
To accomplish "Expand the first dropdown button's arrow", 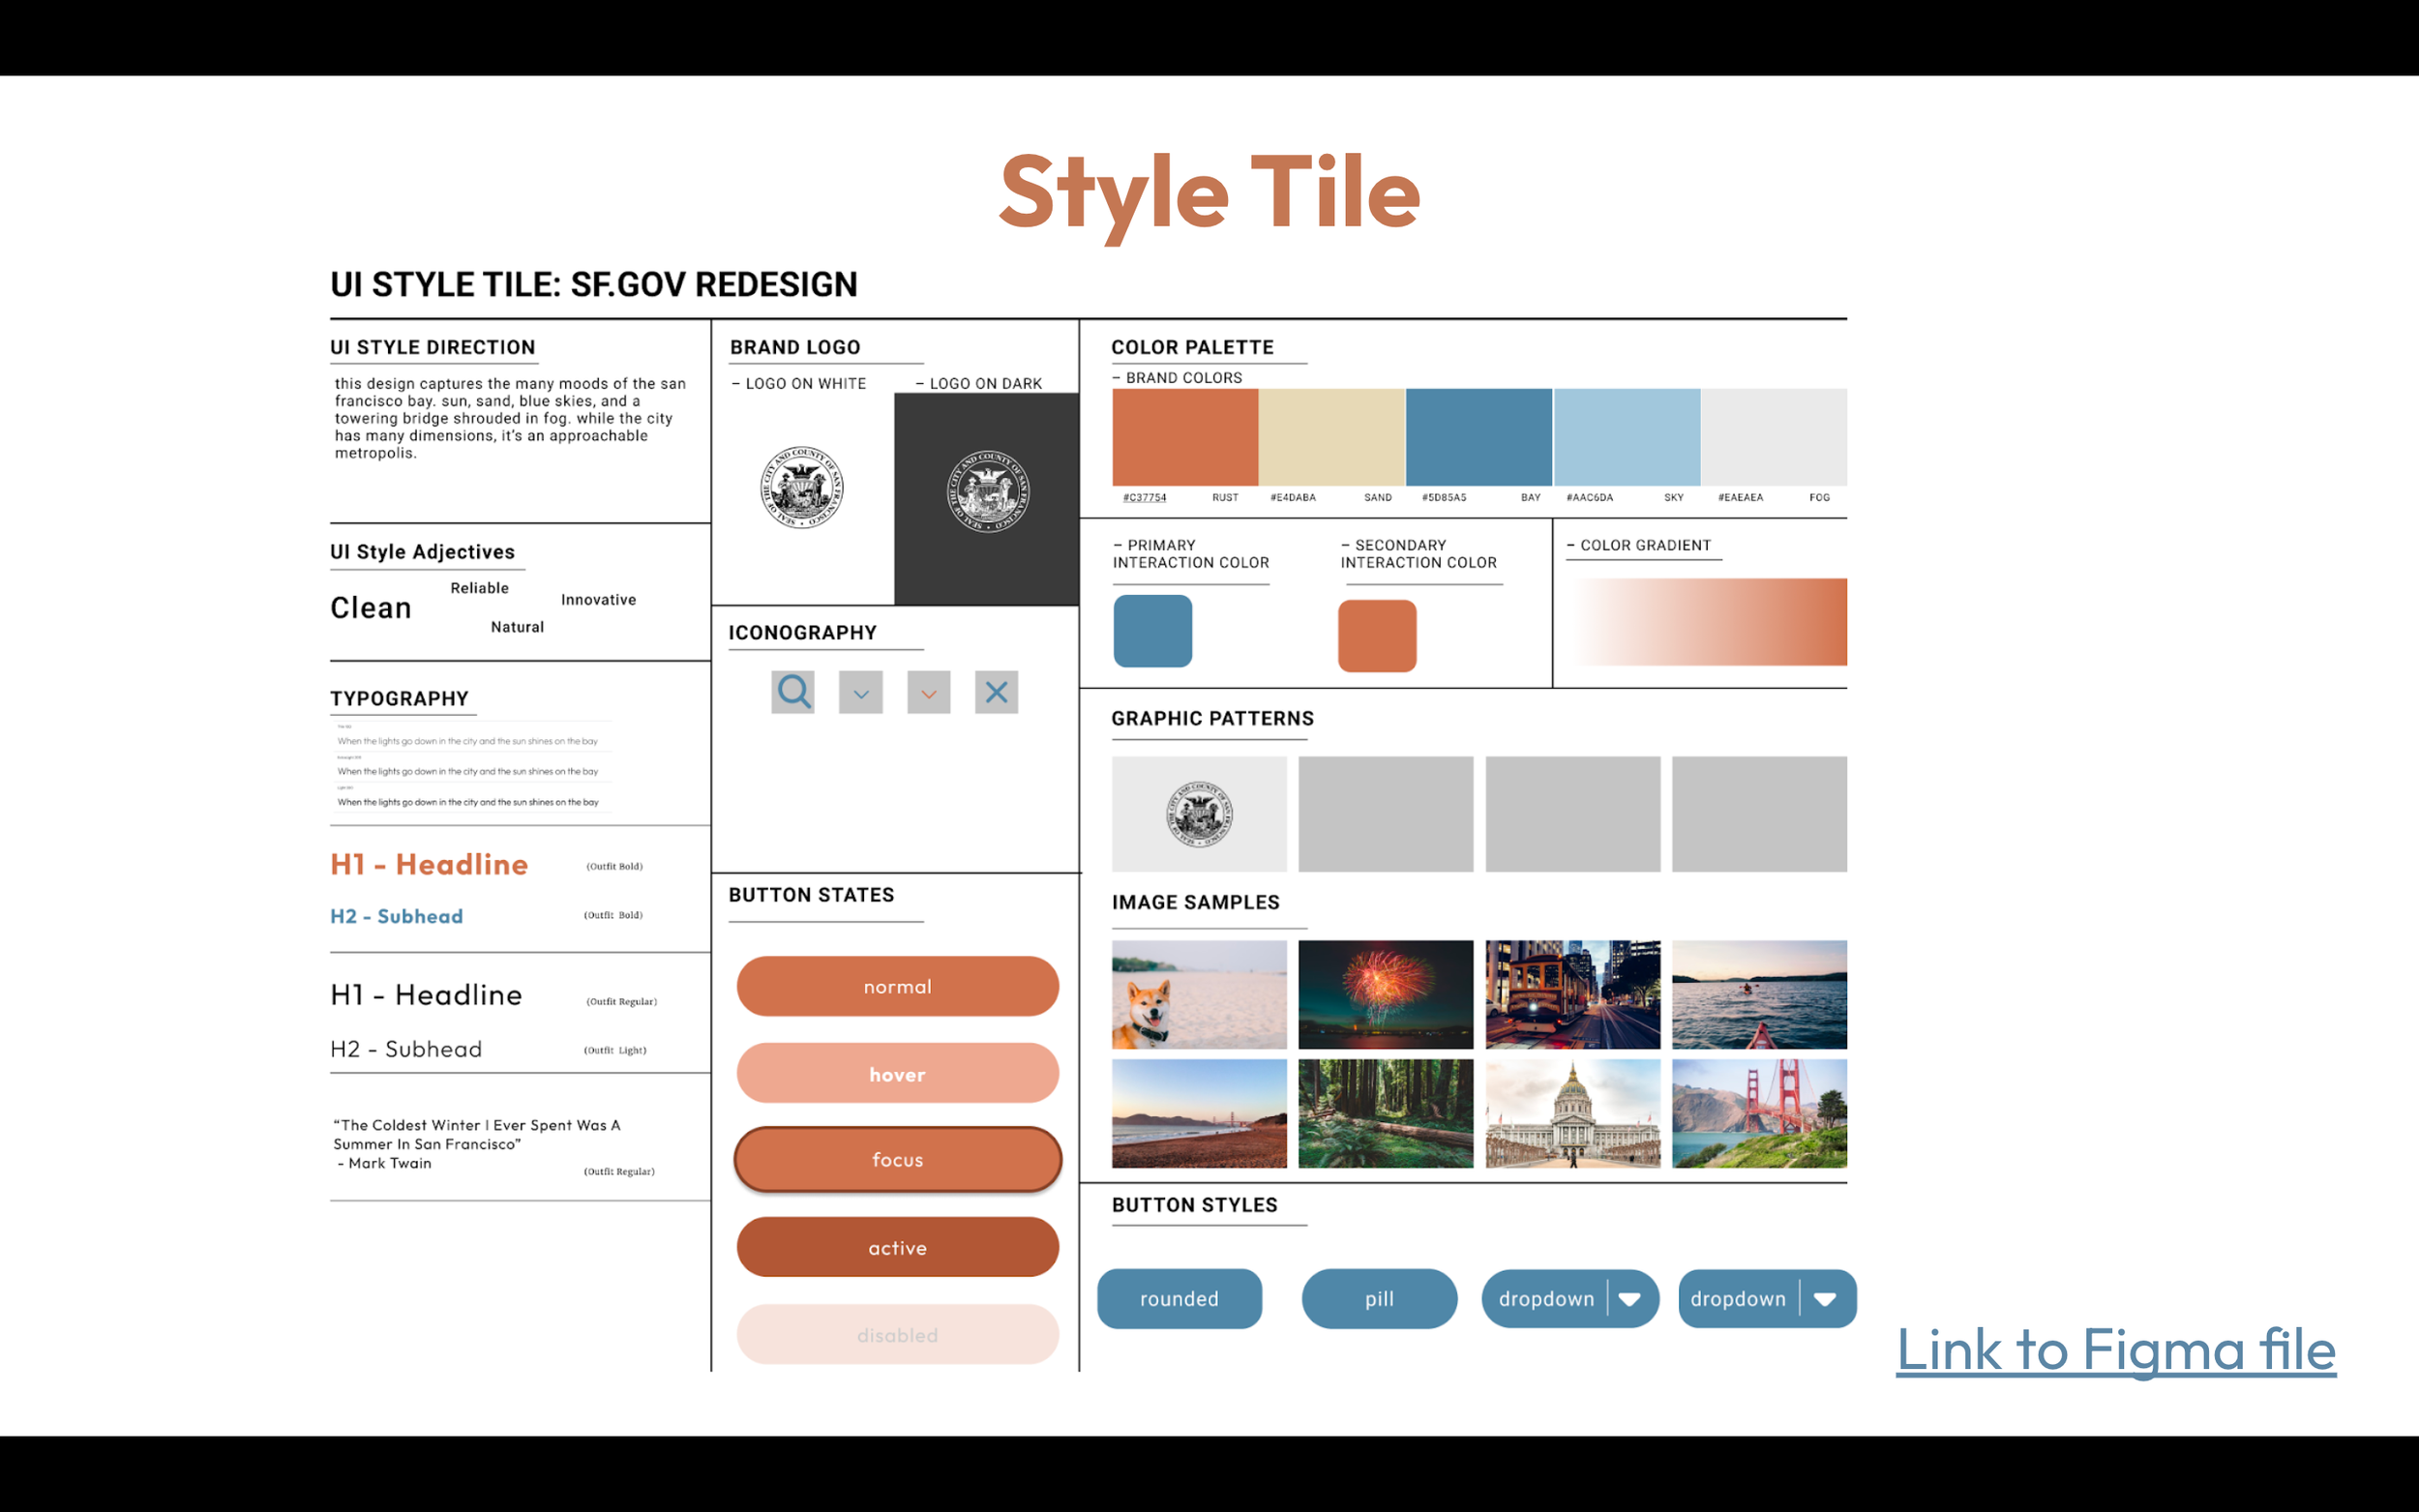I will pos(1630,1298).
